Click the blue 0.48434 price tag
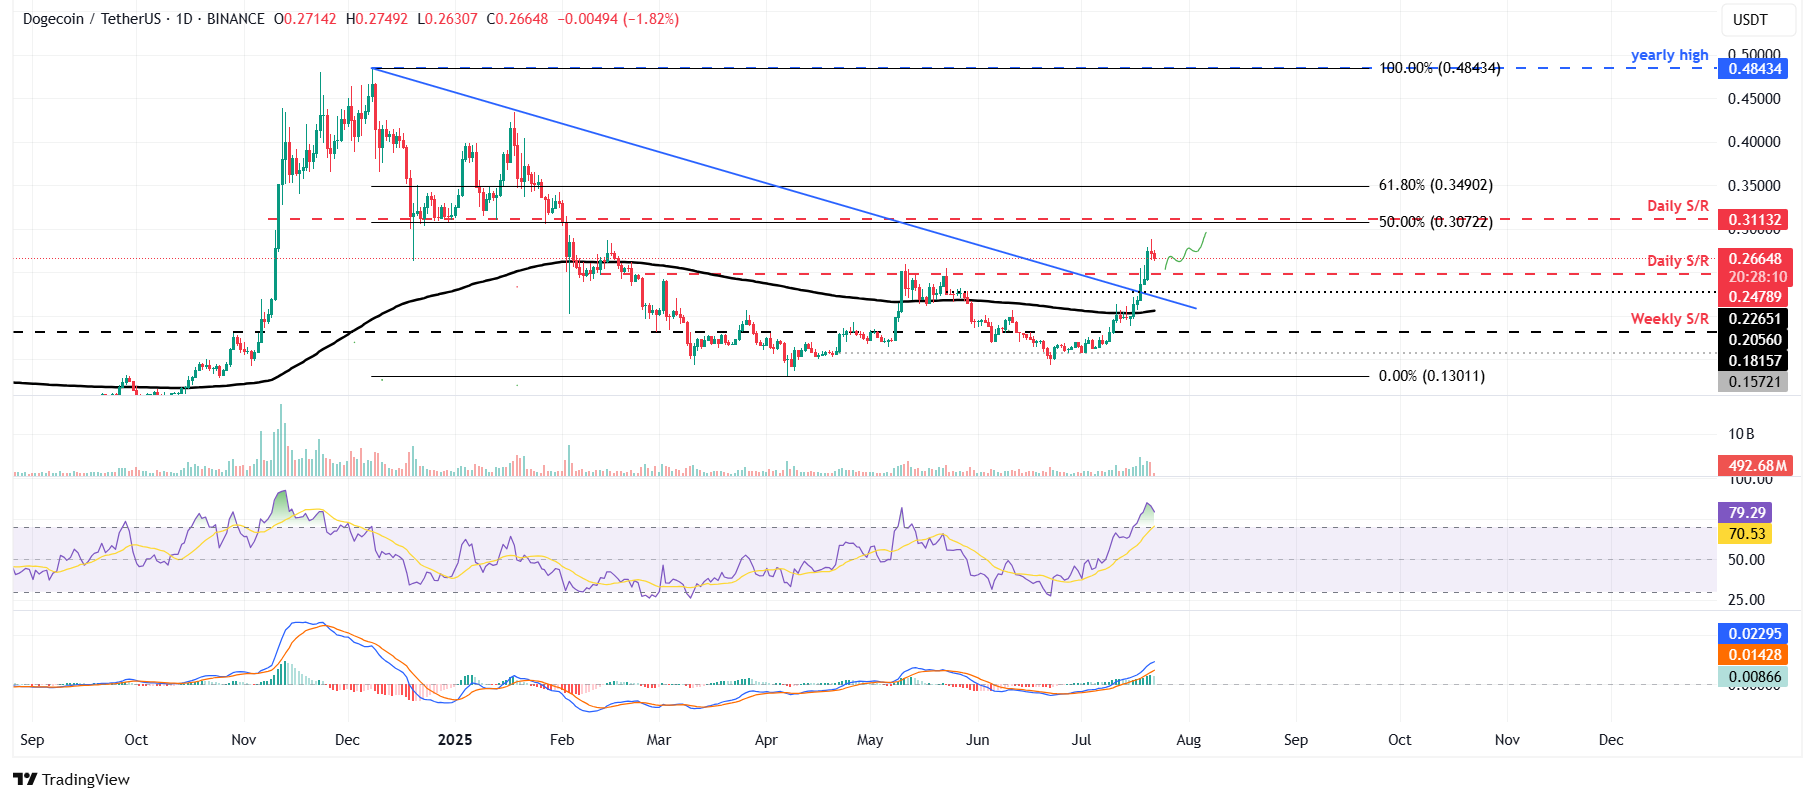The height and width of the screenshot is (801, 1815). click(1755, 69)
